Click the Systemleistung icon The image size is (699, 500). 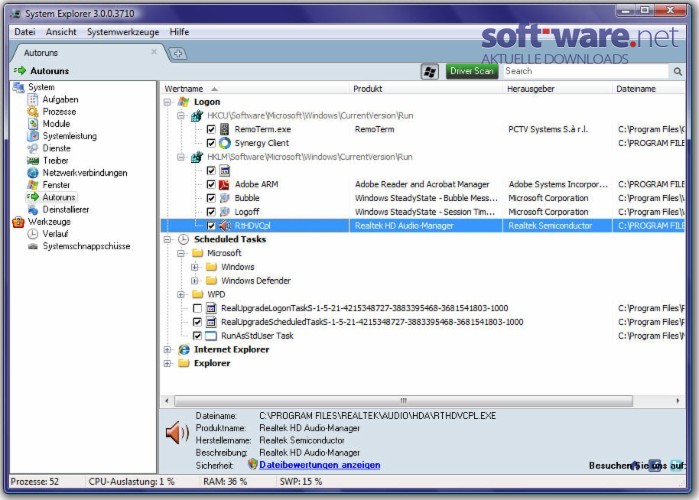tap(33, 136)
